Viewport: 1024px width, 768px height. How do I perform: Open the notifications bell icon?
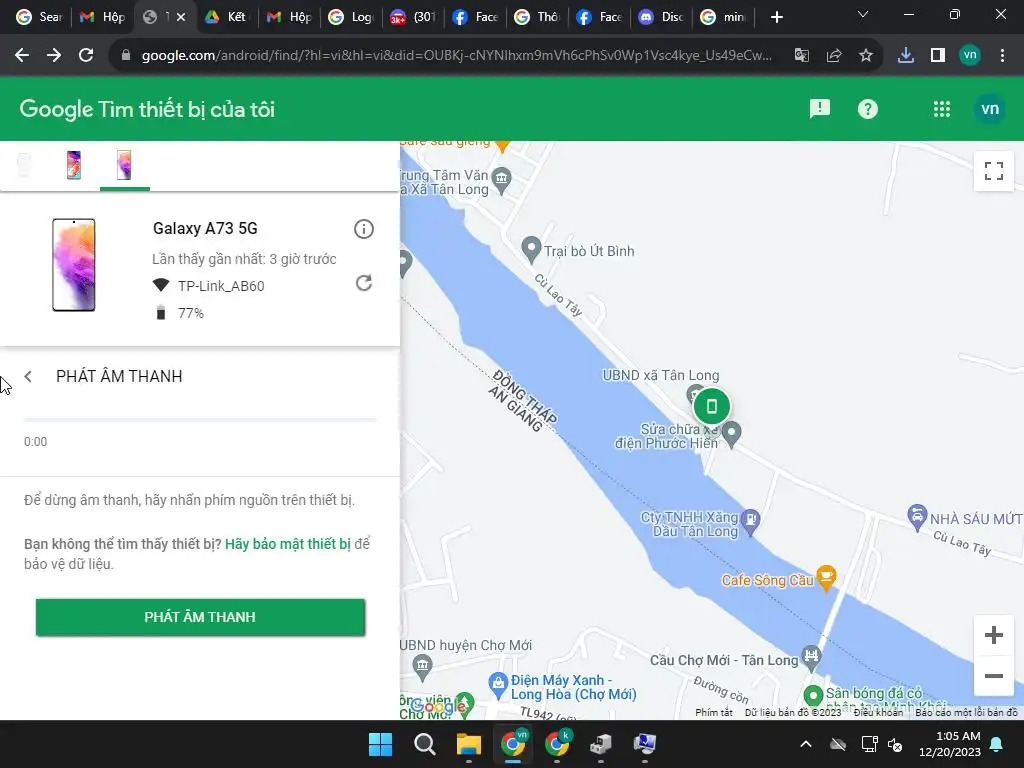[997, 744]
